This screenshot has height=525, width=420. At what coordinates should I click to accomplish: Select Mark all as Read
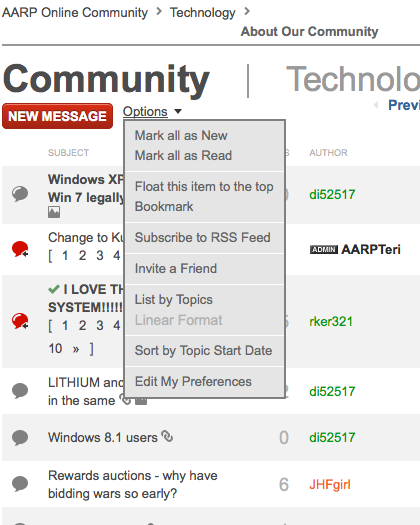click(x=183, y=156)
